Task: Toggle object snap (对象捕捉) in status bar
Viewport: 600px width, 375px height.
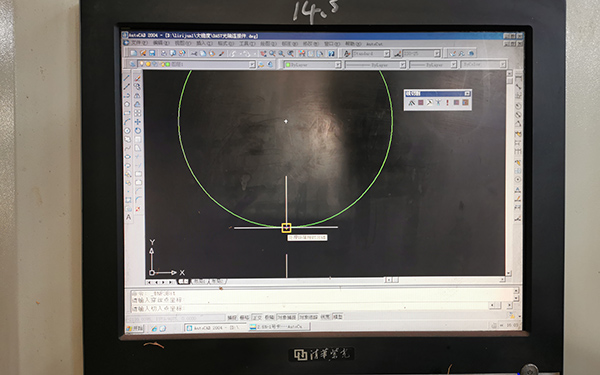Action: (x=287, y=317)
